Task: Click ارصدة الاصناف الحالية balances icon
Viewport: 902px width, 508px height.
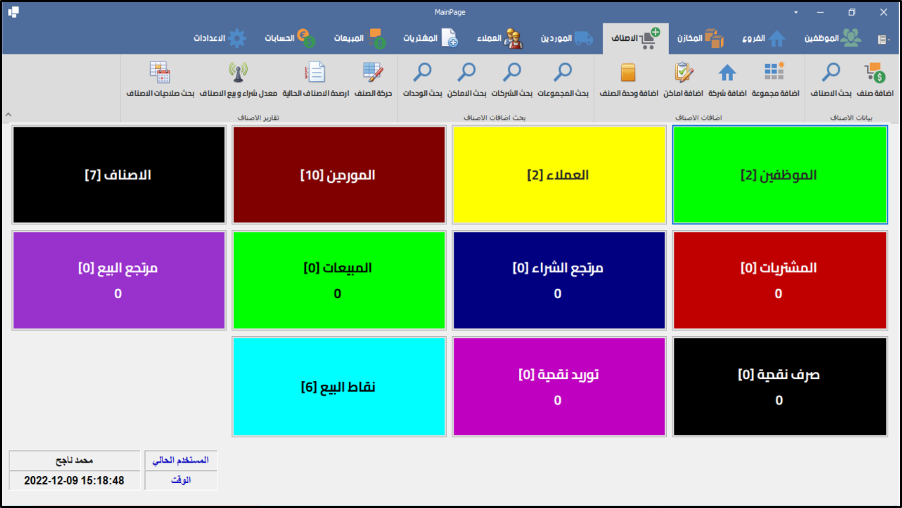Action: pyautogui.click(x=315, y=73)
